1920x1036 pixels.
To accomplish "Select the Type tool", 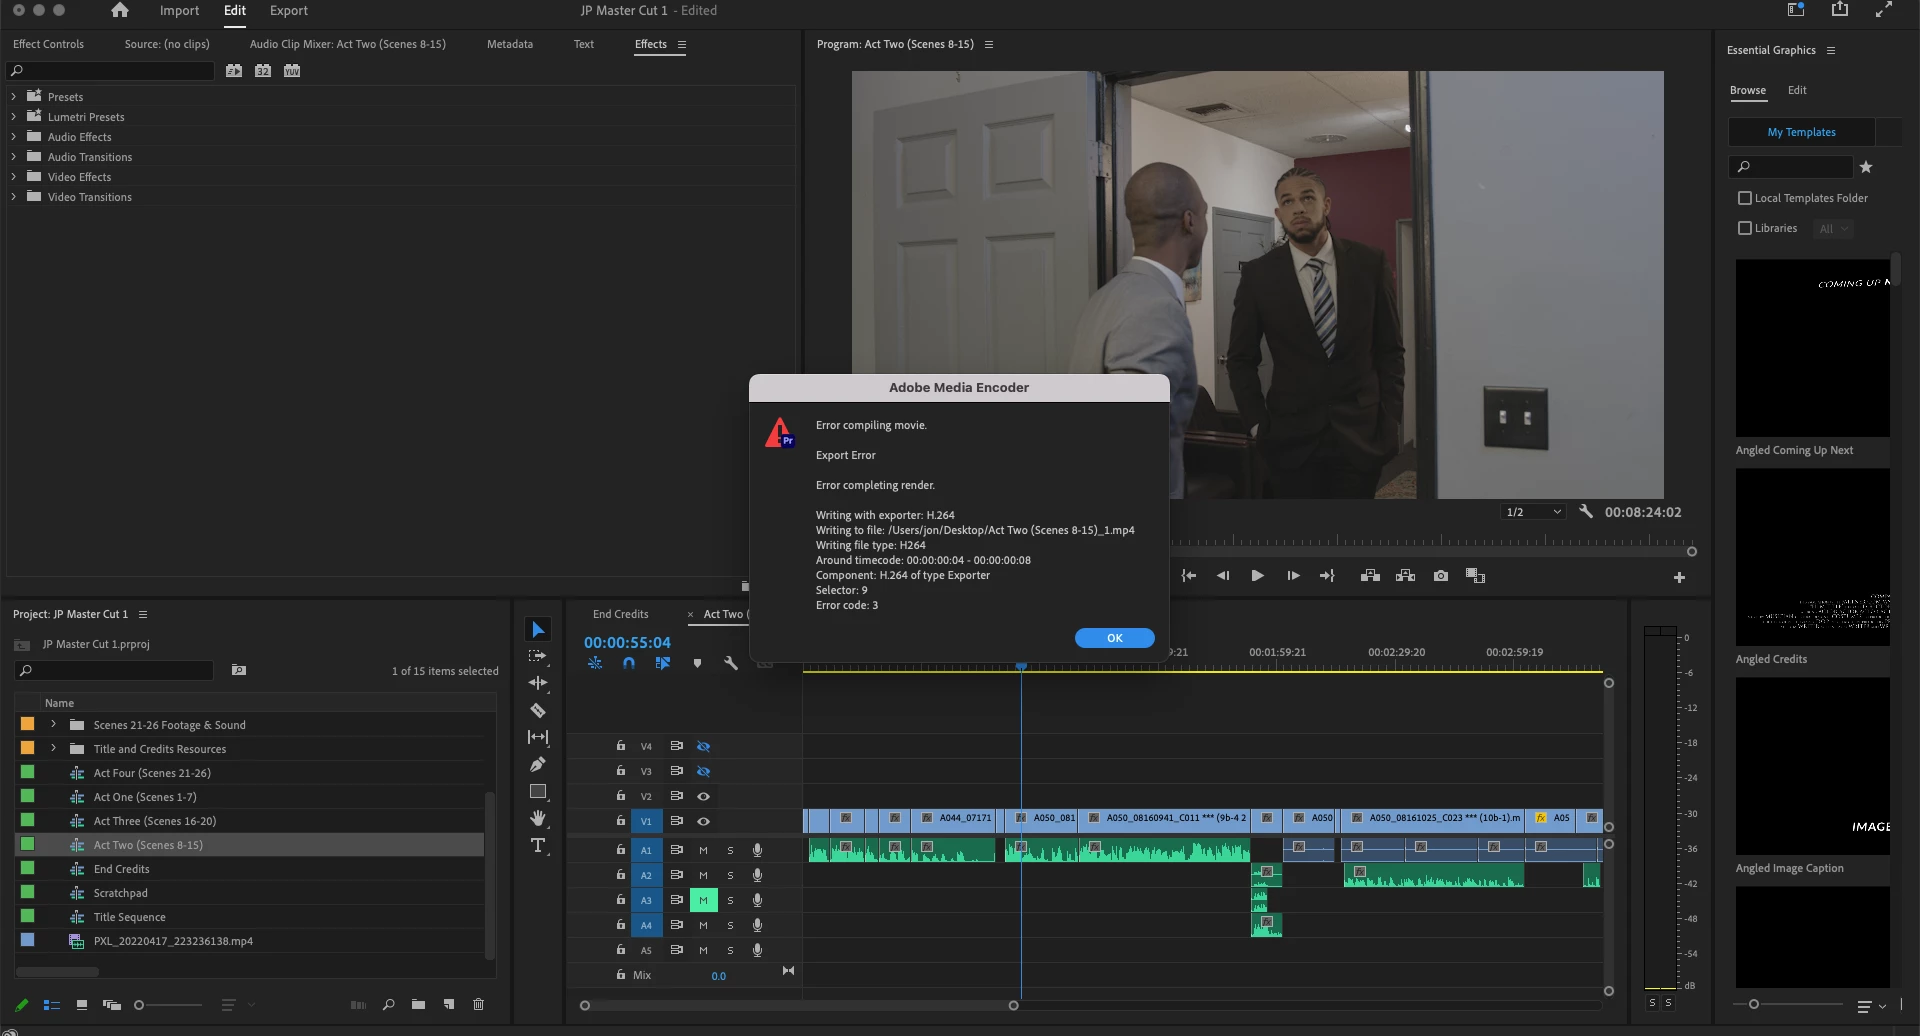I will point(538,845).
